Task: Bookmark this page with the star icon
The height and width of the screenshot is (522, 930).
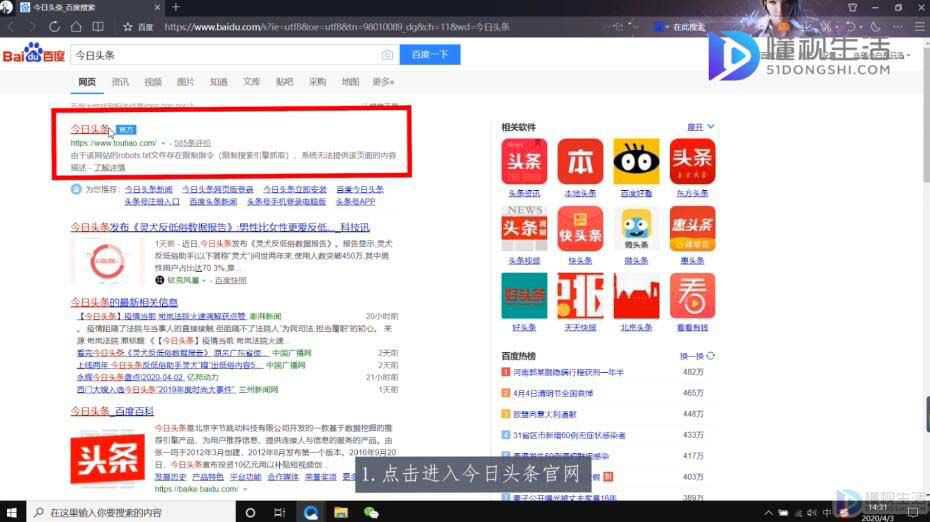Action: coord(128,27)
